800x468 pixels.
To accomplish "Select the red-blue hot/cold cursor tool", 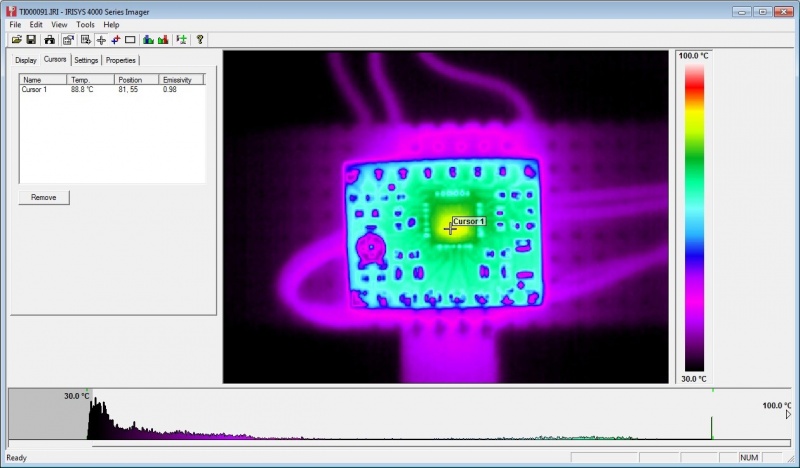I will [116, 39].
